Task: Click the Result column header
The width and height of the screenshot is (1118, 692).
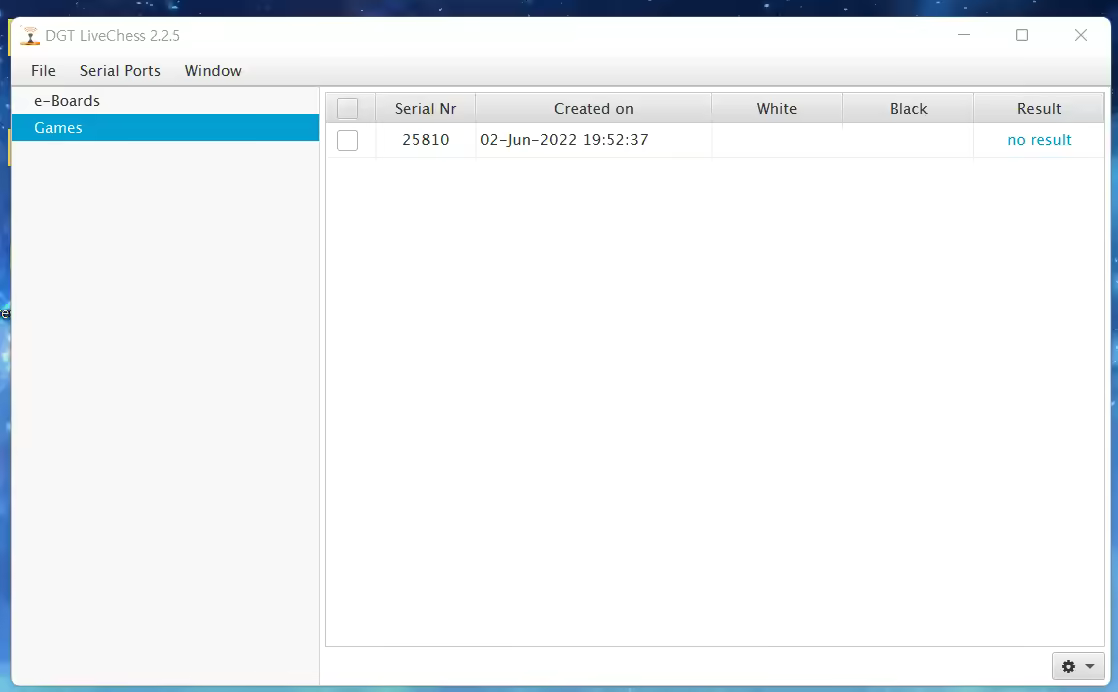Action: pyautogui.click(x=1039, y=109)
